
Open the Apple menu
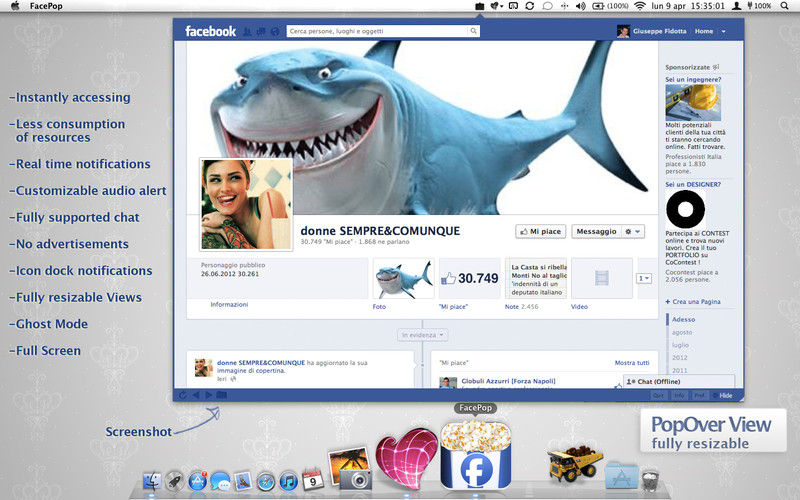pos(15,6)
